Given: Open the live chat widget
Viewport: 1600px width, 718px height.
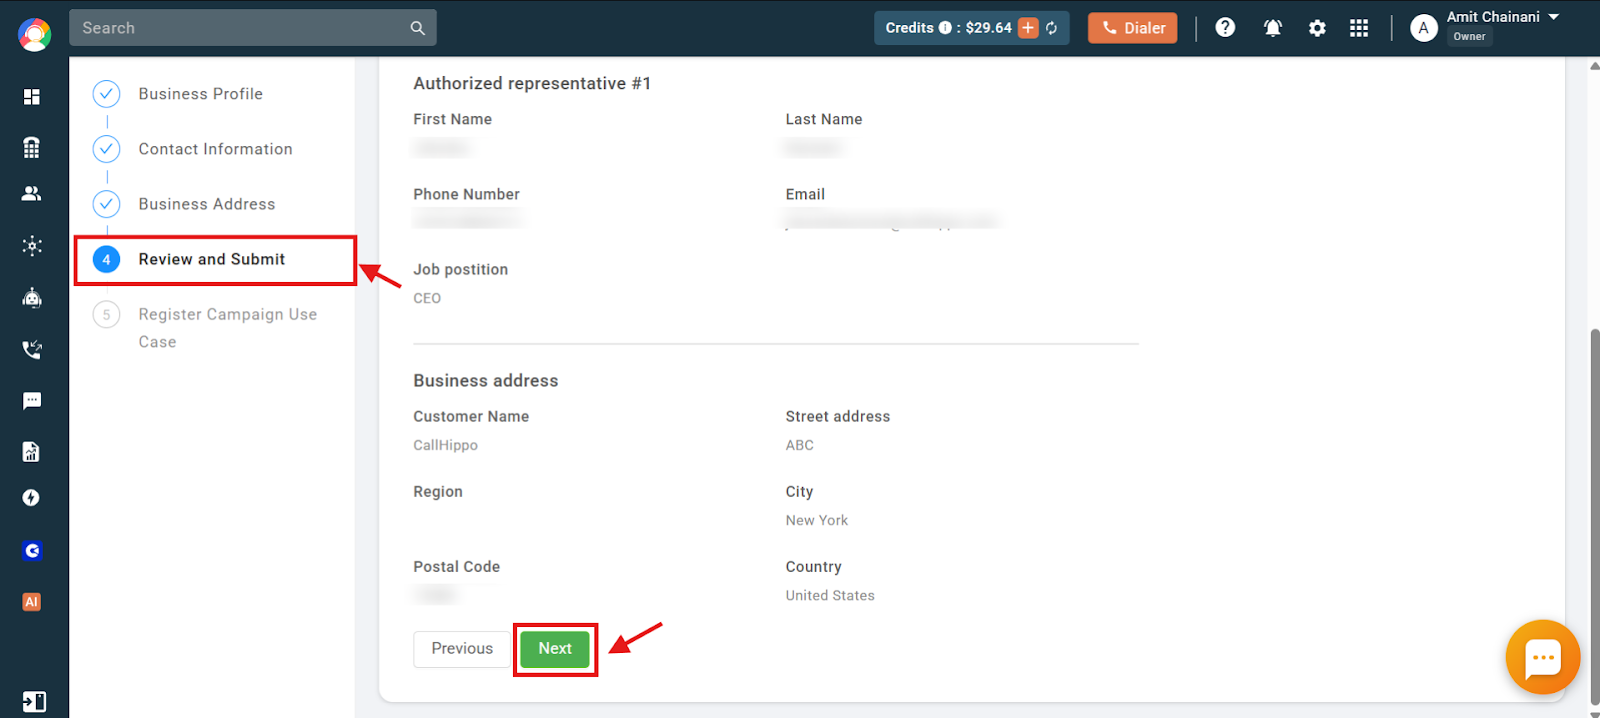Looking at the screenshot, I should [1543, 657].
